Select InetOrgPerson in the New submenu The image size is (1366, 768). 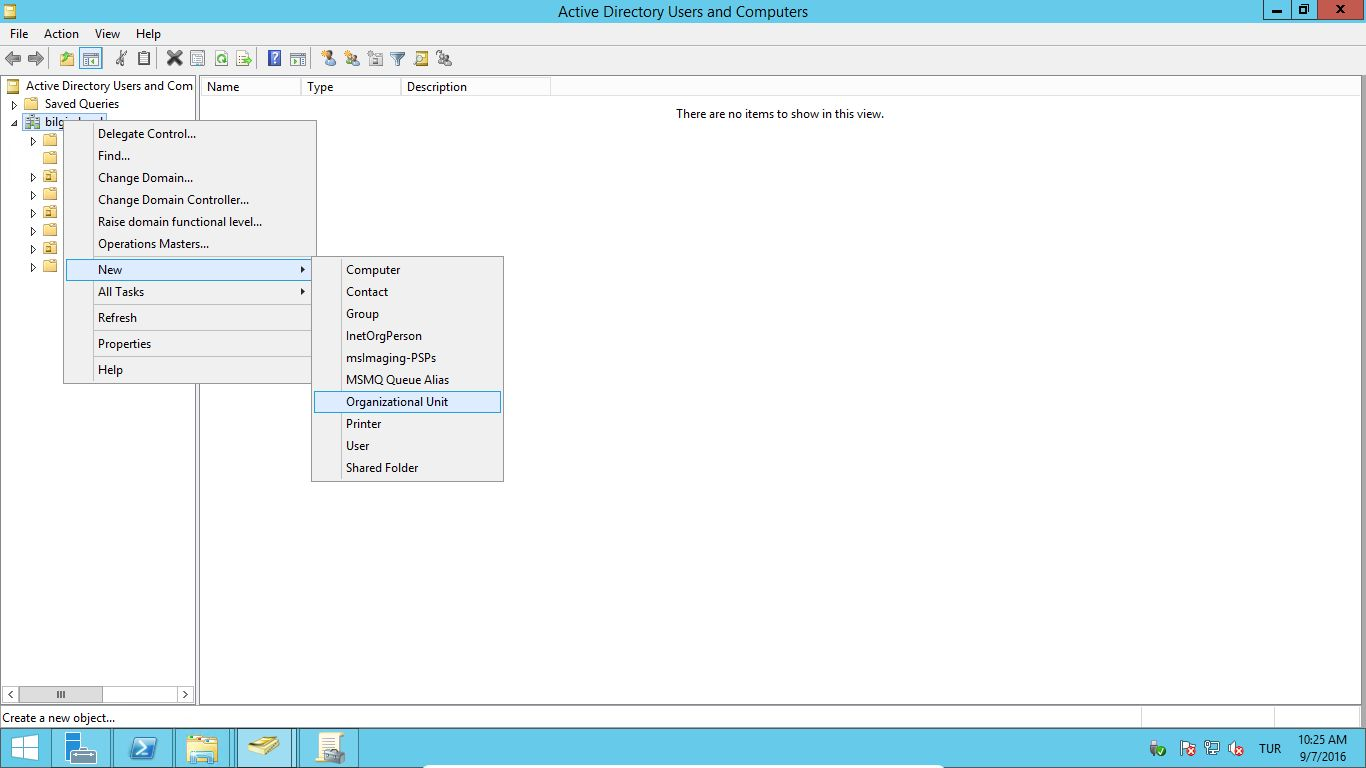click(x=407, y=336)
